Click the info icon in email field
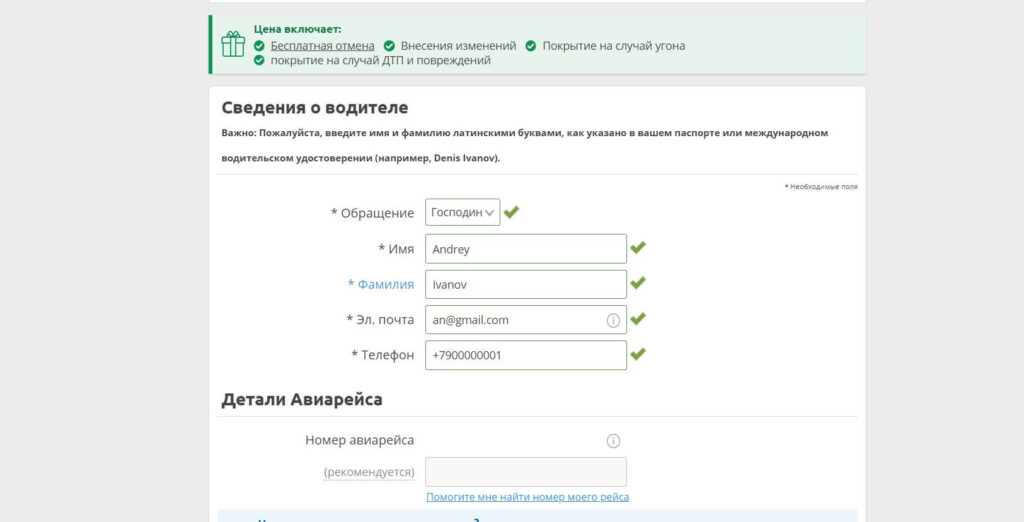Image resolution: width=1024 pixels, height=522 pixels. point(613,320)
